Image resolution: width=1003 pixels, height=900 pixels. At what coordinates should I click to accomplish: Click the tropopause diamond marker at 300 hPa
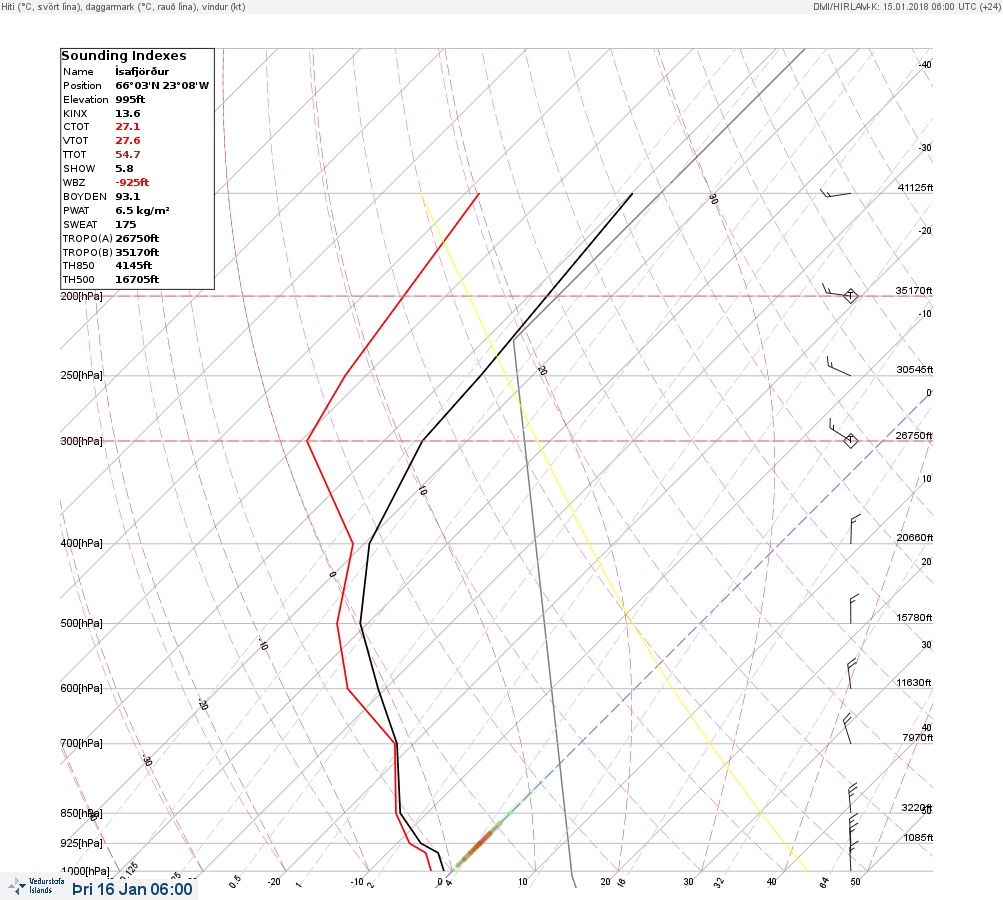pyautogui.click(x=850, y=440)
